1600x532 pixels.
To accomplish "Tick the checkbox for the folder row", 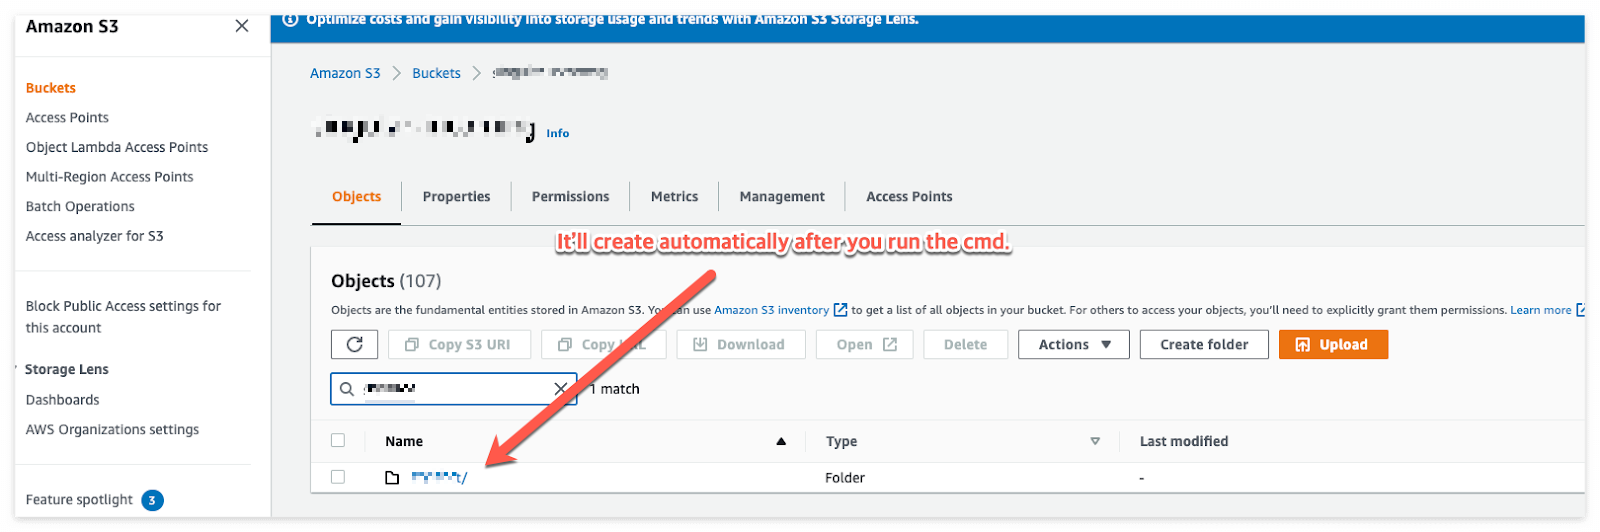I will (x=338, y=477).
